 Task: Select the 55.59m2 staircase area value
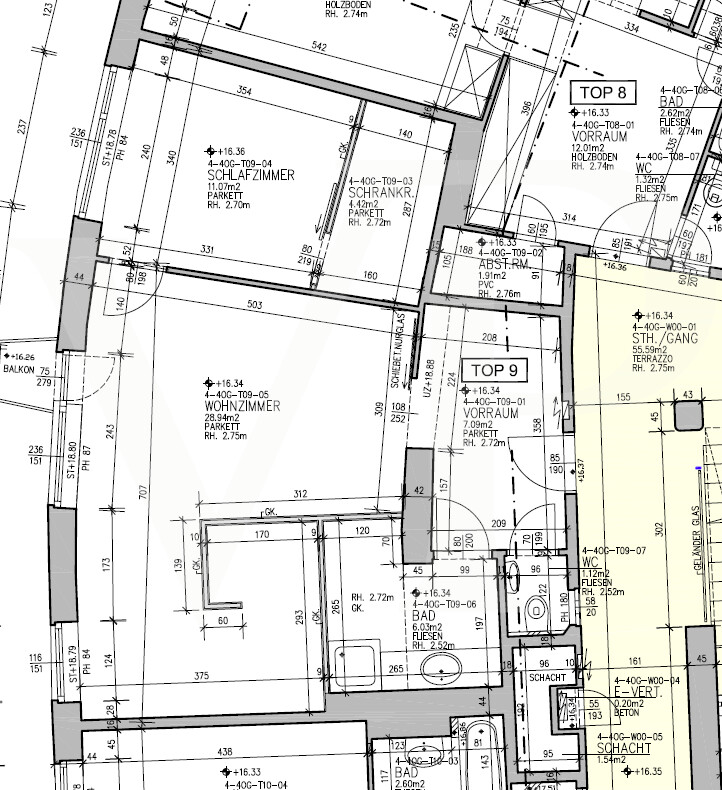tap(650, 350)
